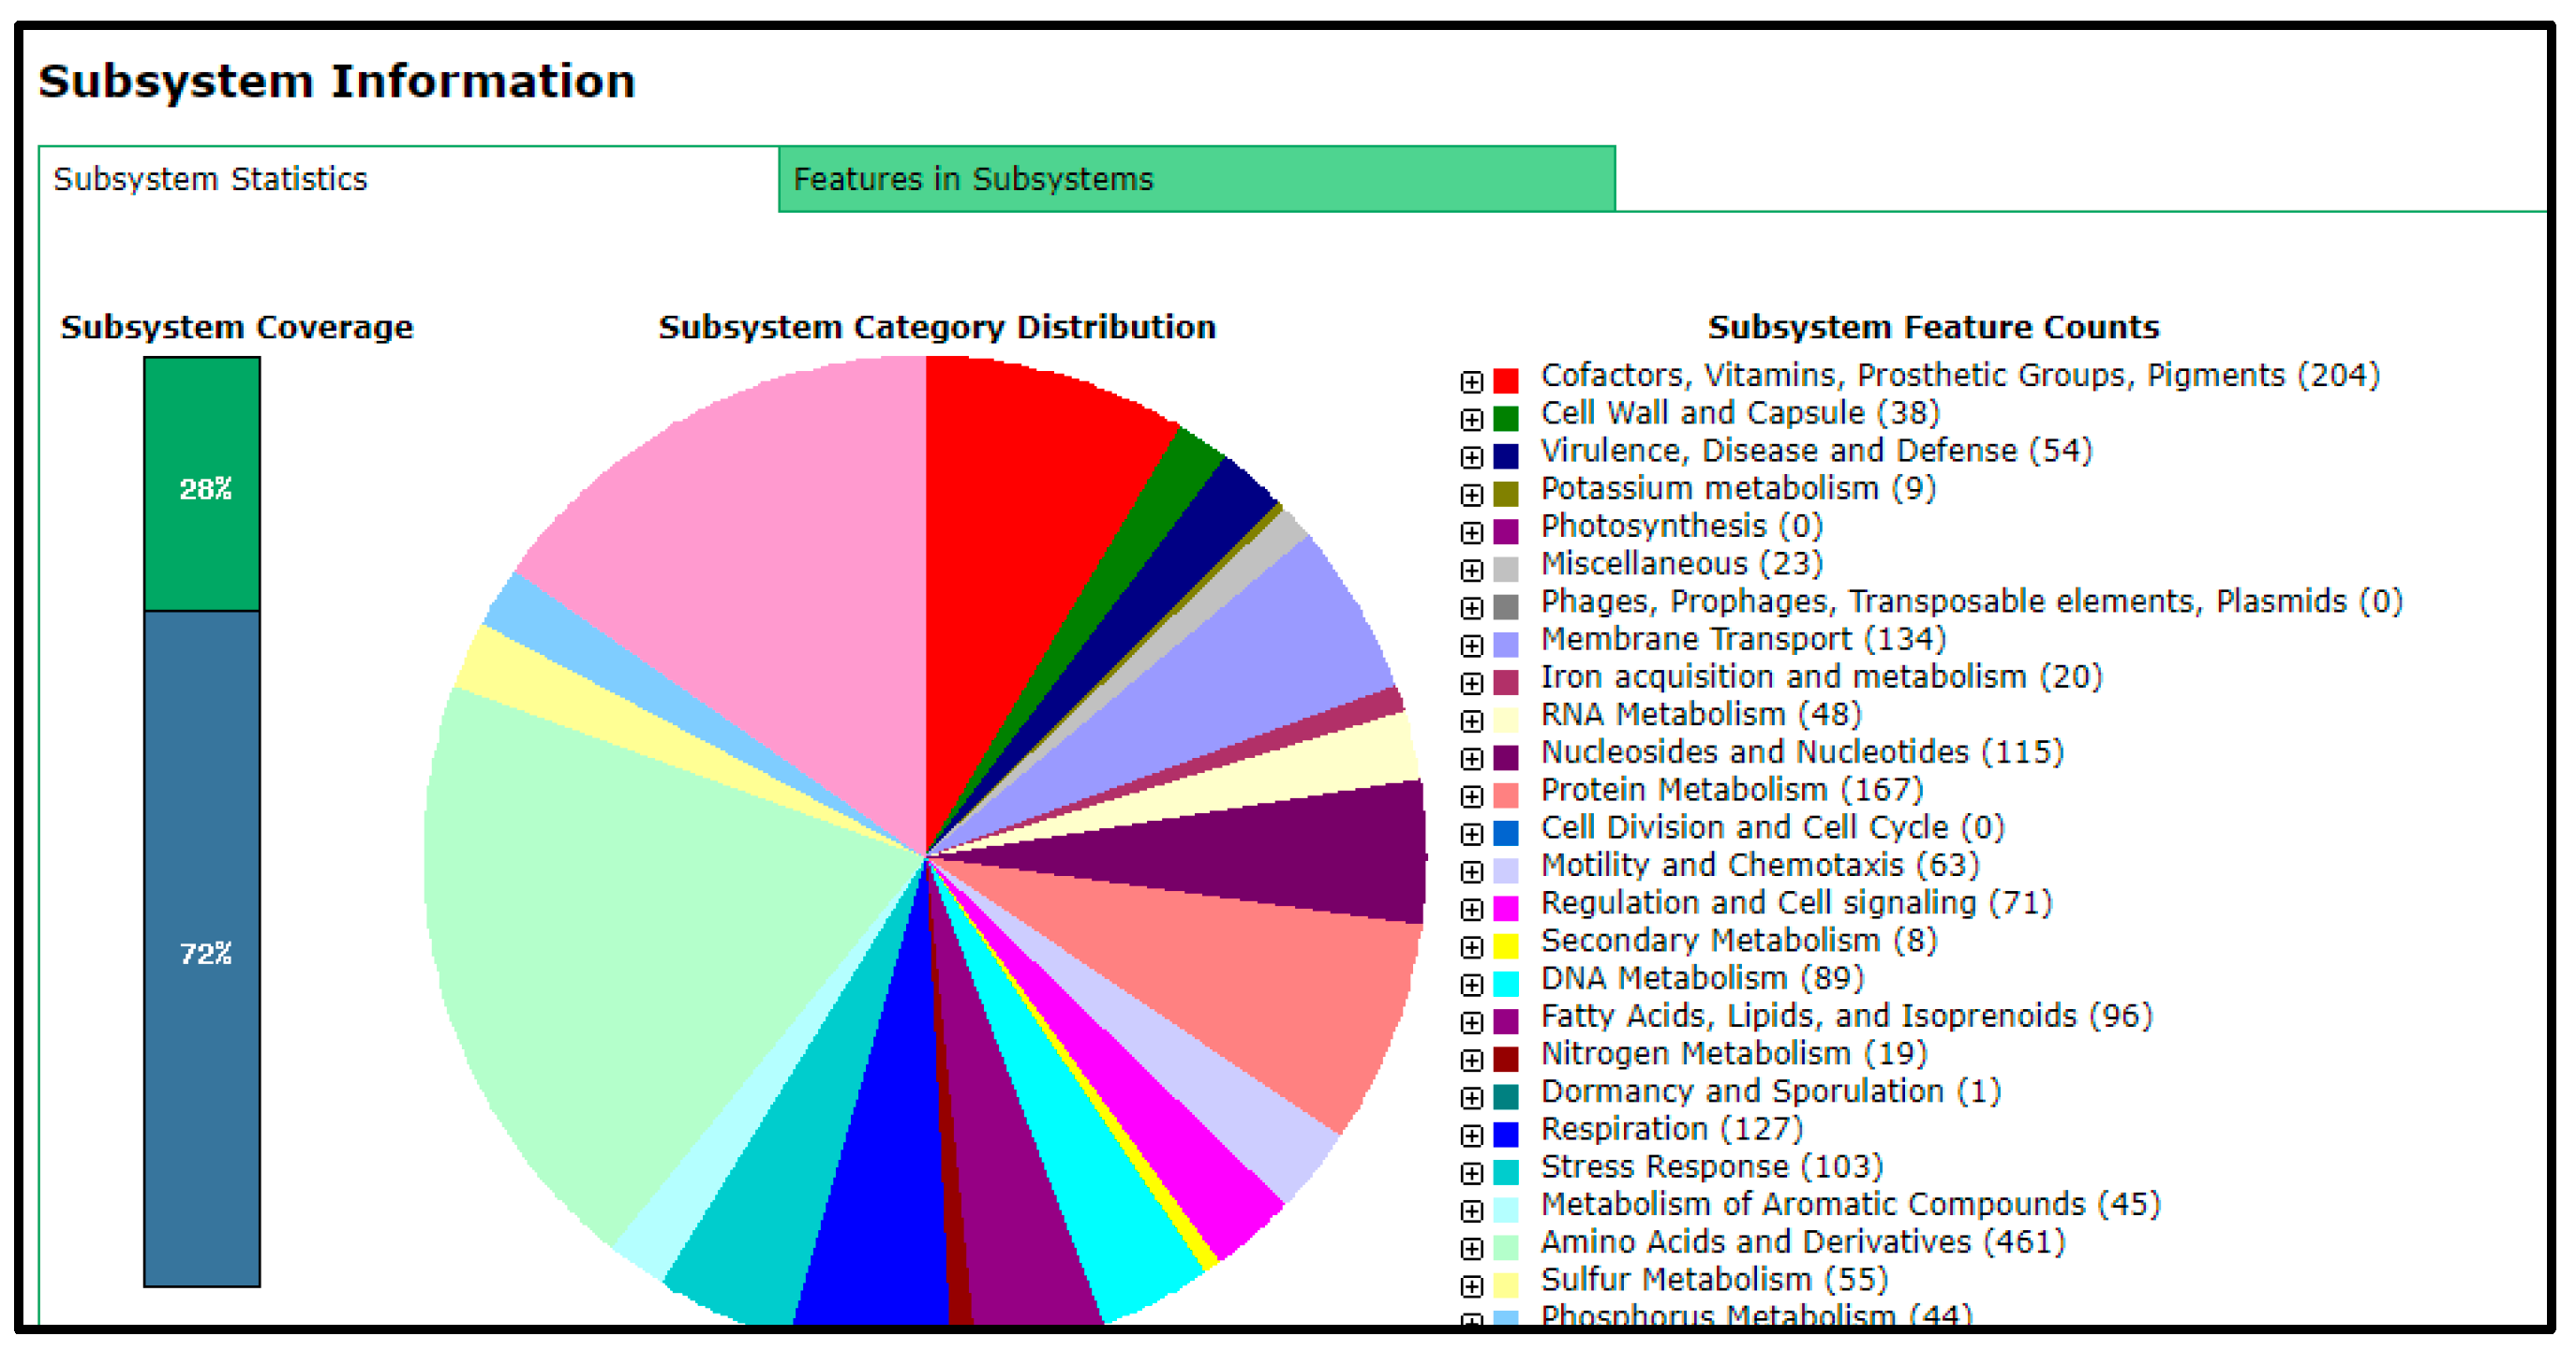
Task: Expand the Amino Acids and Derivatives category
Action: point(1472,1248)
